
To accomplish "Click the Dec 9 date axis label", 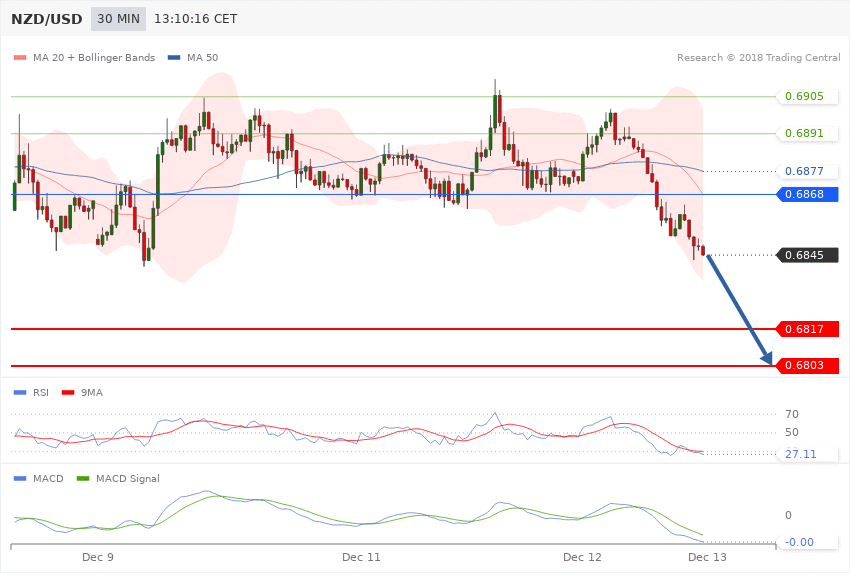I will (98, 558).
